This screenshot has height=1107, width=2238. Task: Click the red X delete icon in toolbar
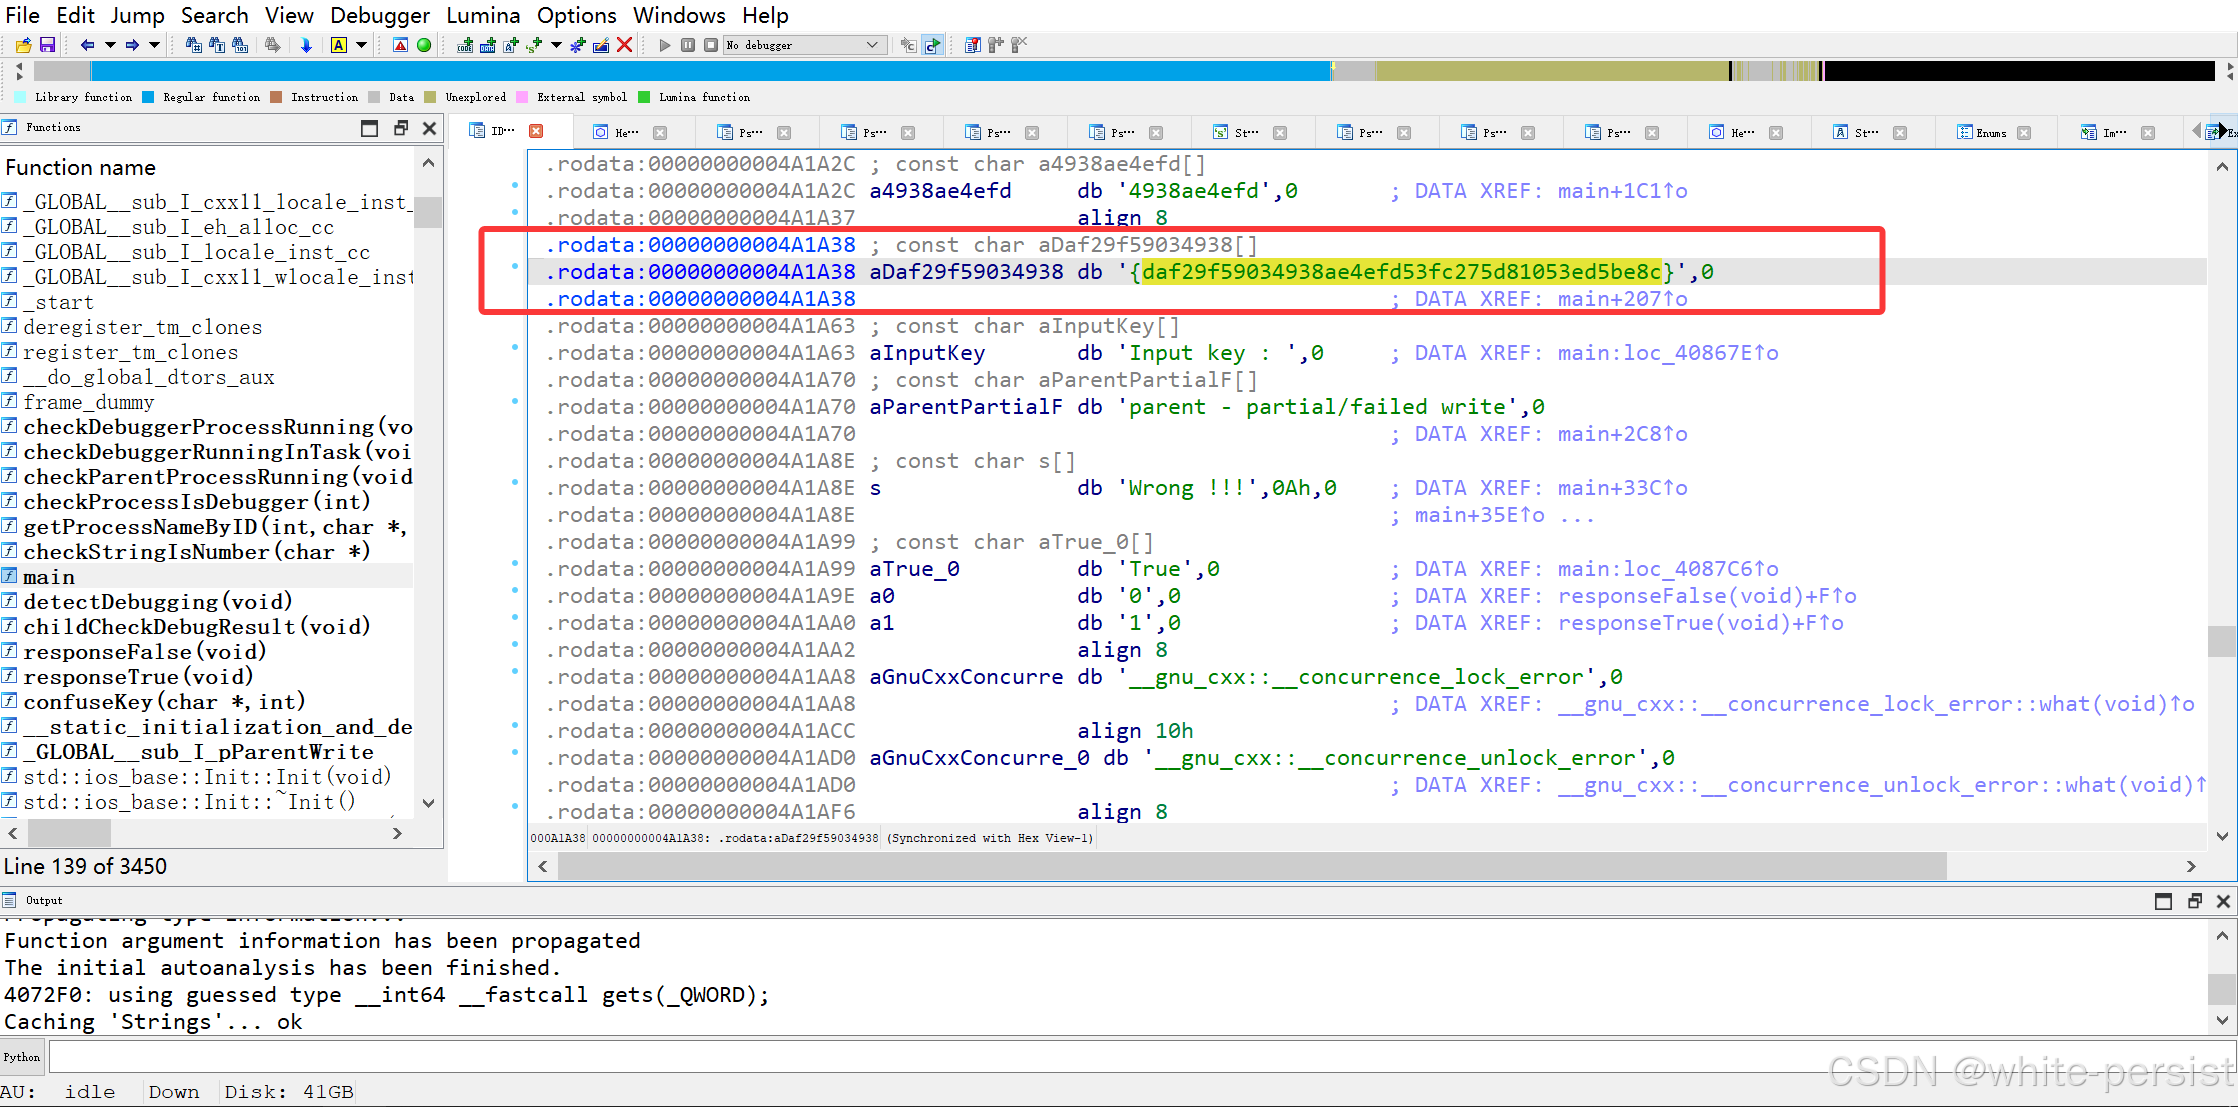click(x=624, y=45)
